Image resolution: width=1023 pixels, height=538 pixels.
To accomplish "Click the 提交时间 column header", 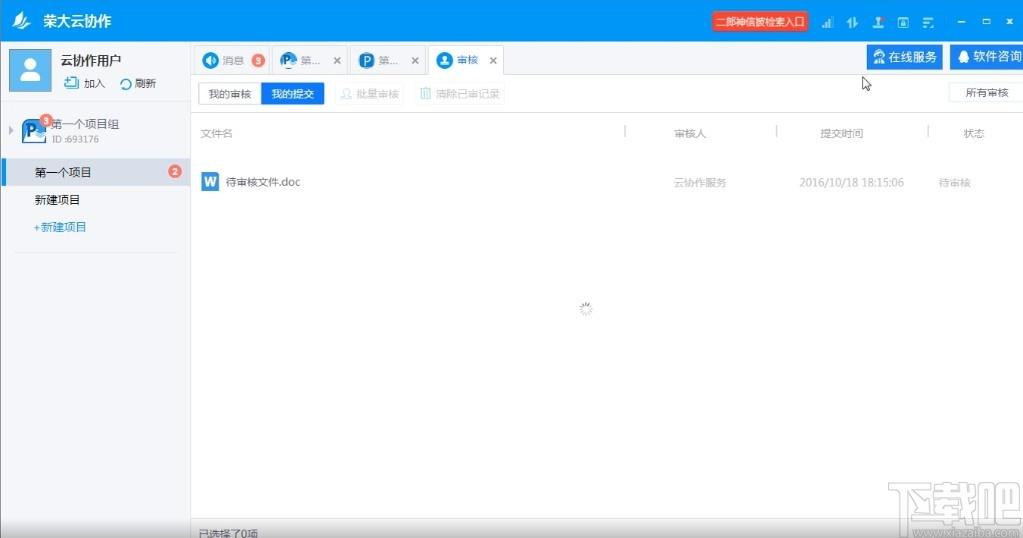I will [x=841, y=133].
